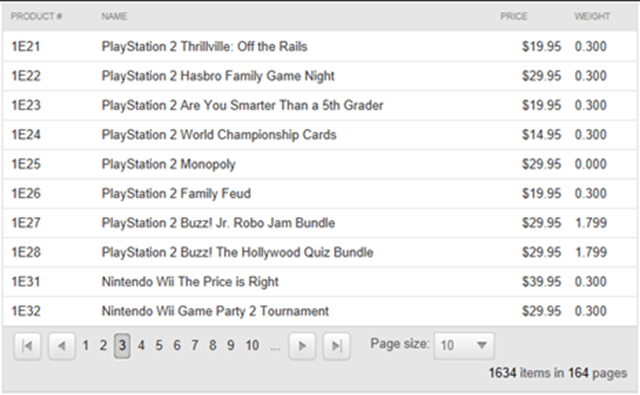Click PlayStation 2 Buzz! The Hollywood Quiz Bundle
640x395 pixels.
(237, 252)
